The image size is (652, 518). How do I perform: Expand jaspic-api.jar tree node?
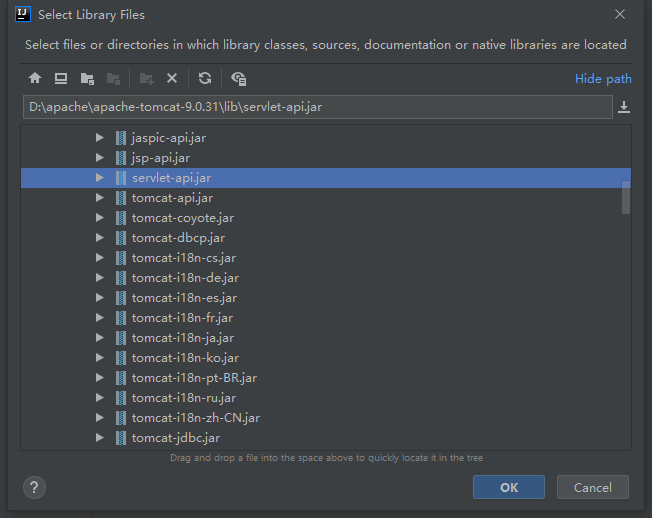coord(99,138)
